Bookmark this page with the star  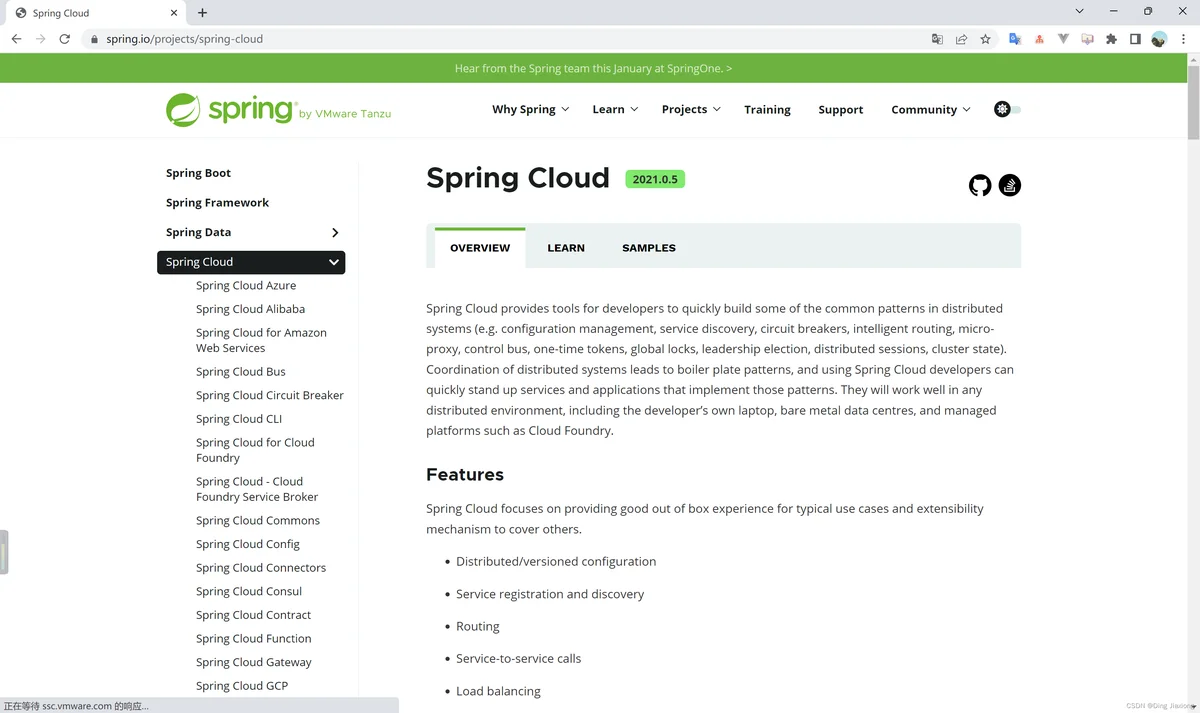(x=985, y=39)
